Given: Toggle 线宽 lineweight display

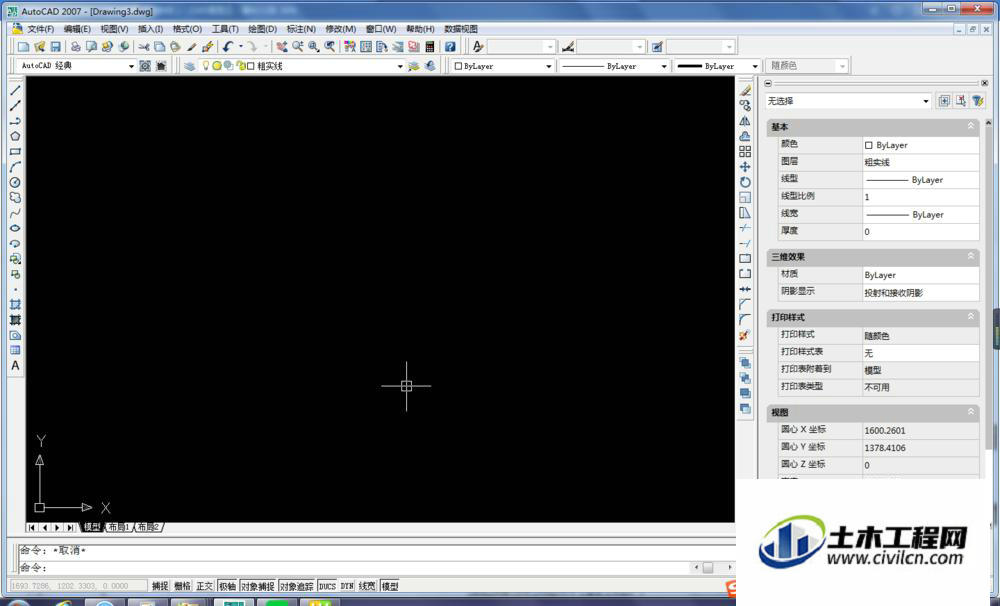Looking at the screenshot, I should (x=367, y=586).
